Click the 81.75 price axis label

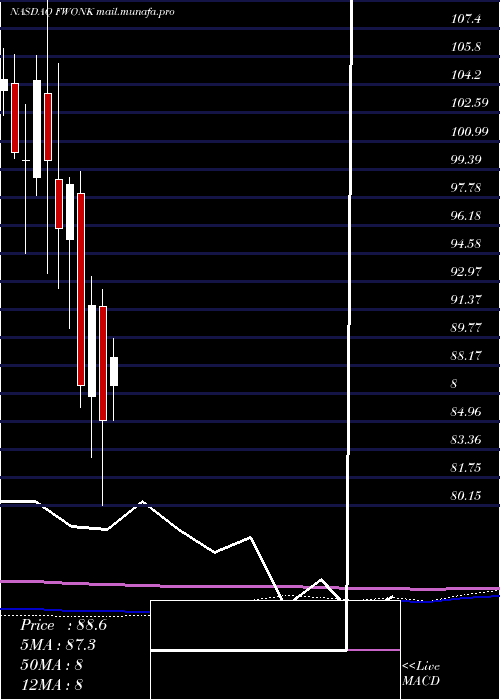point(466,468)
